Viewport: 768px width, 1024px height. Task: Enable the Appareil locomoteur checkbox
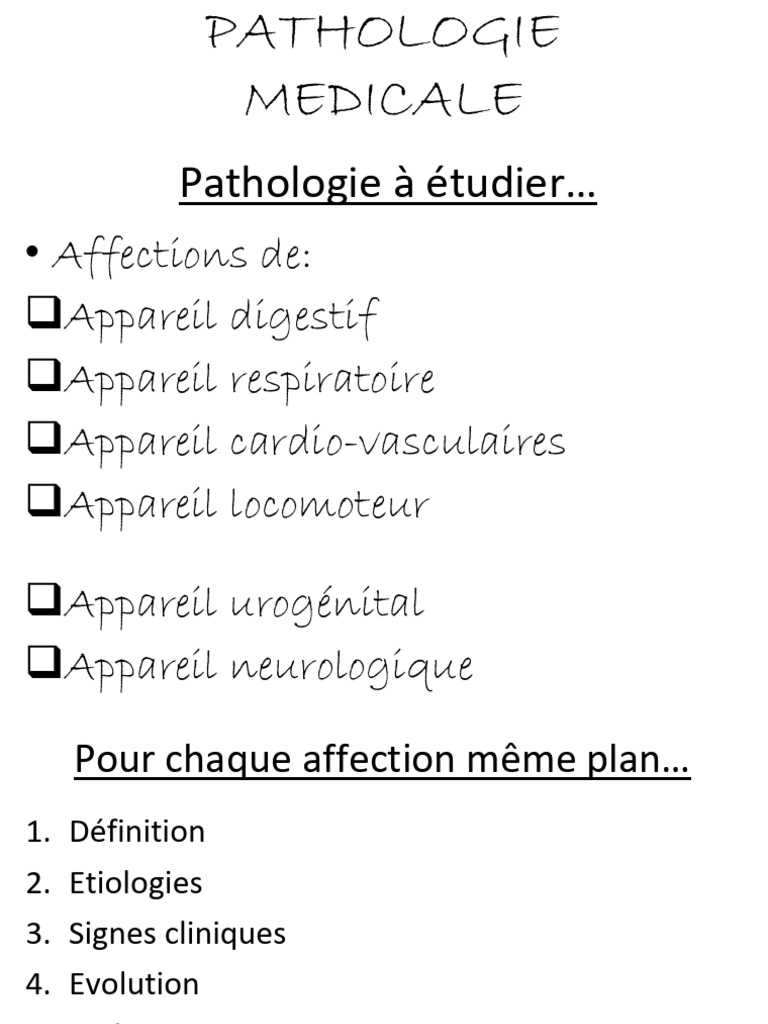43,500
